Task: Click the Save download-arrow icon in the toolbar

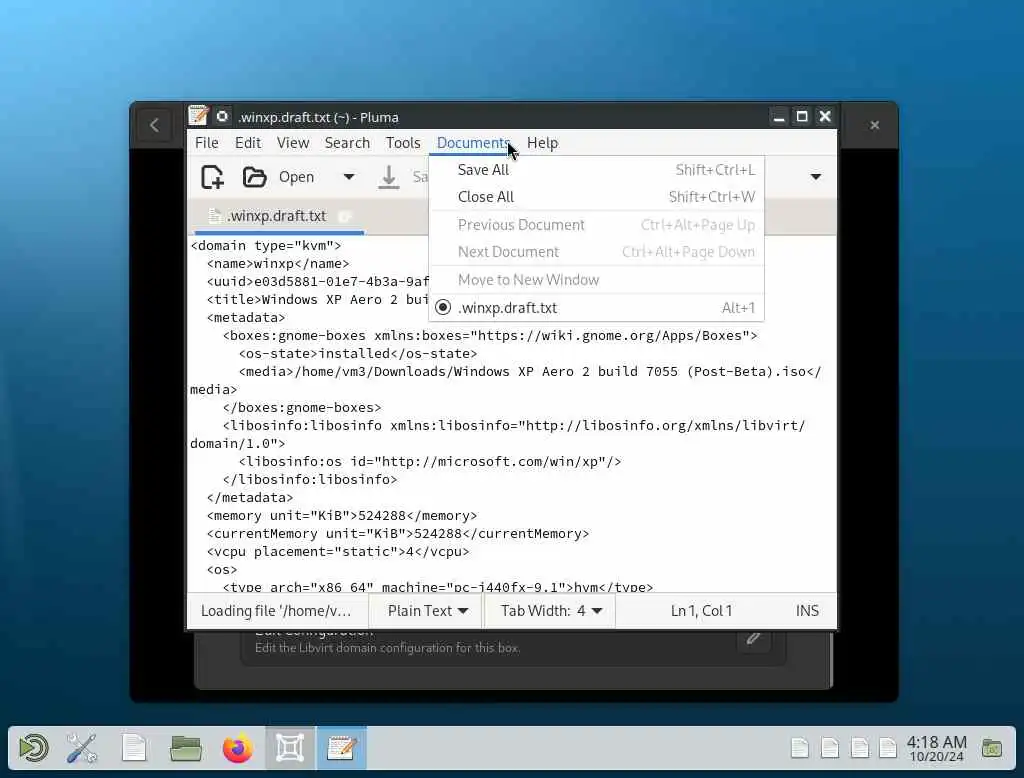Action: pyautogui.click(x=389, y=177)
